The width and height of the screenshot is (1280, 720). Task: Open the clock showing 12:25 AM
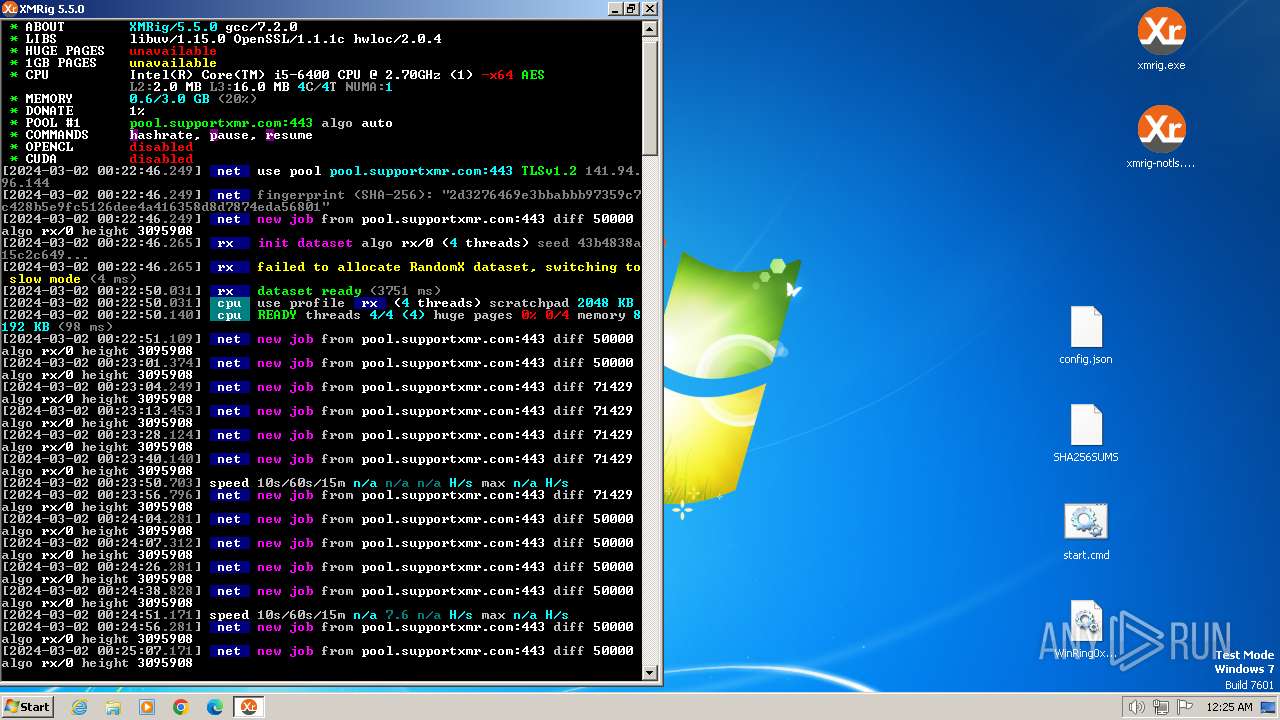click(1230, 707)
